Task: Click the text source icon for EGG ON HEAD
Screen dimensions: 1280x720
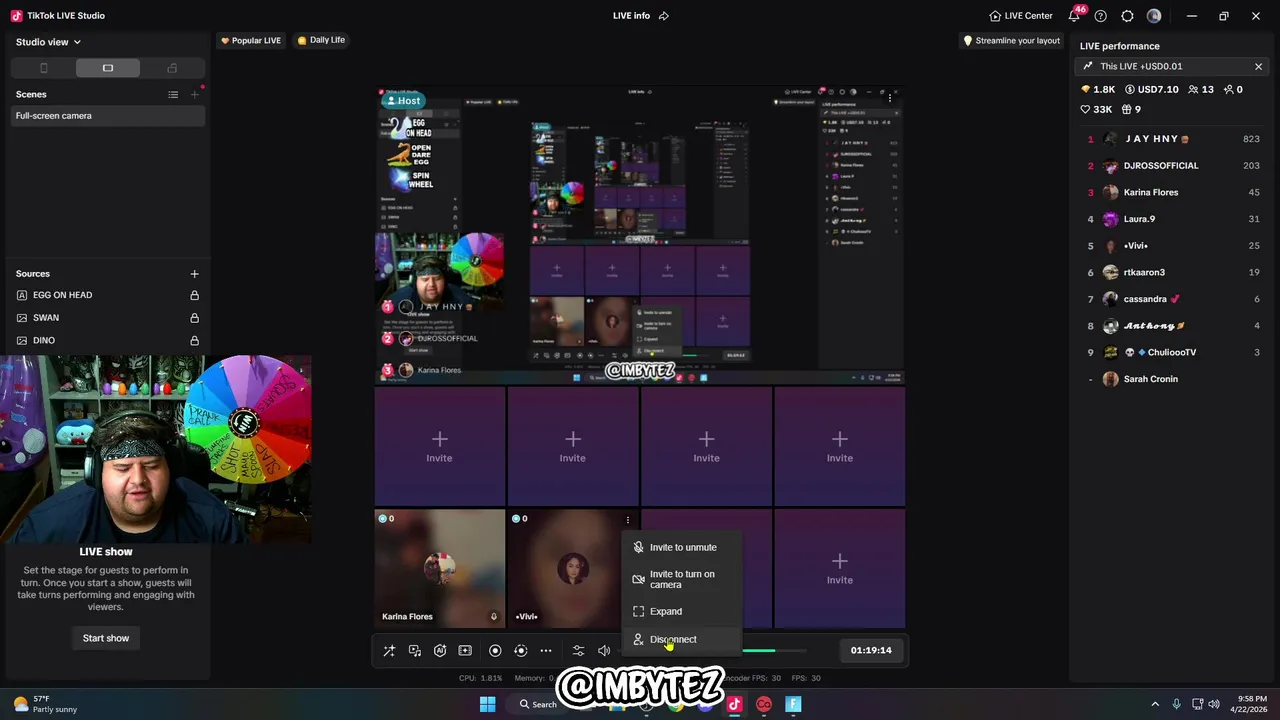Action: pyautogui.click(x=22, y=295)
